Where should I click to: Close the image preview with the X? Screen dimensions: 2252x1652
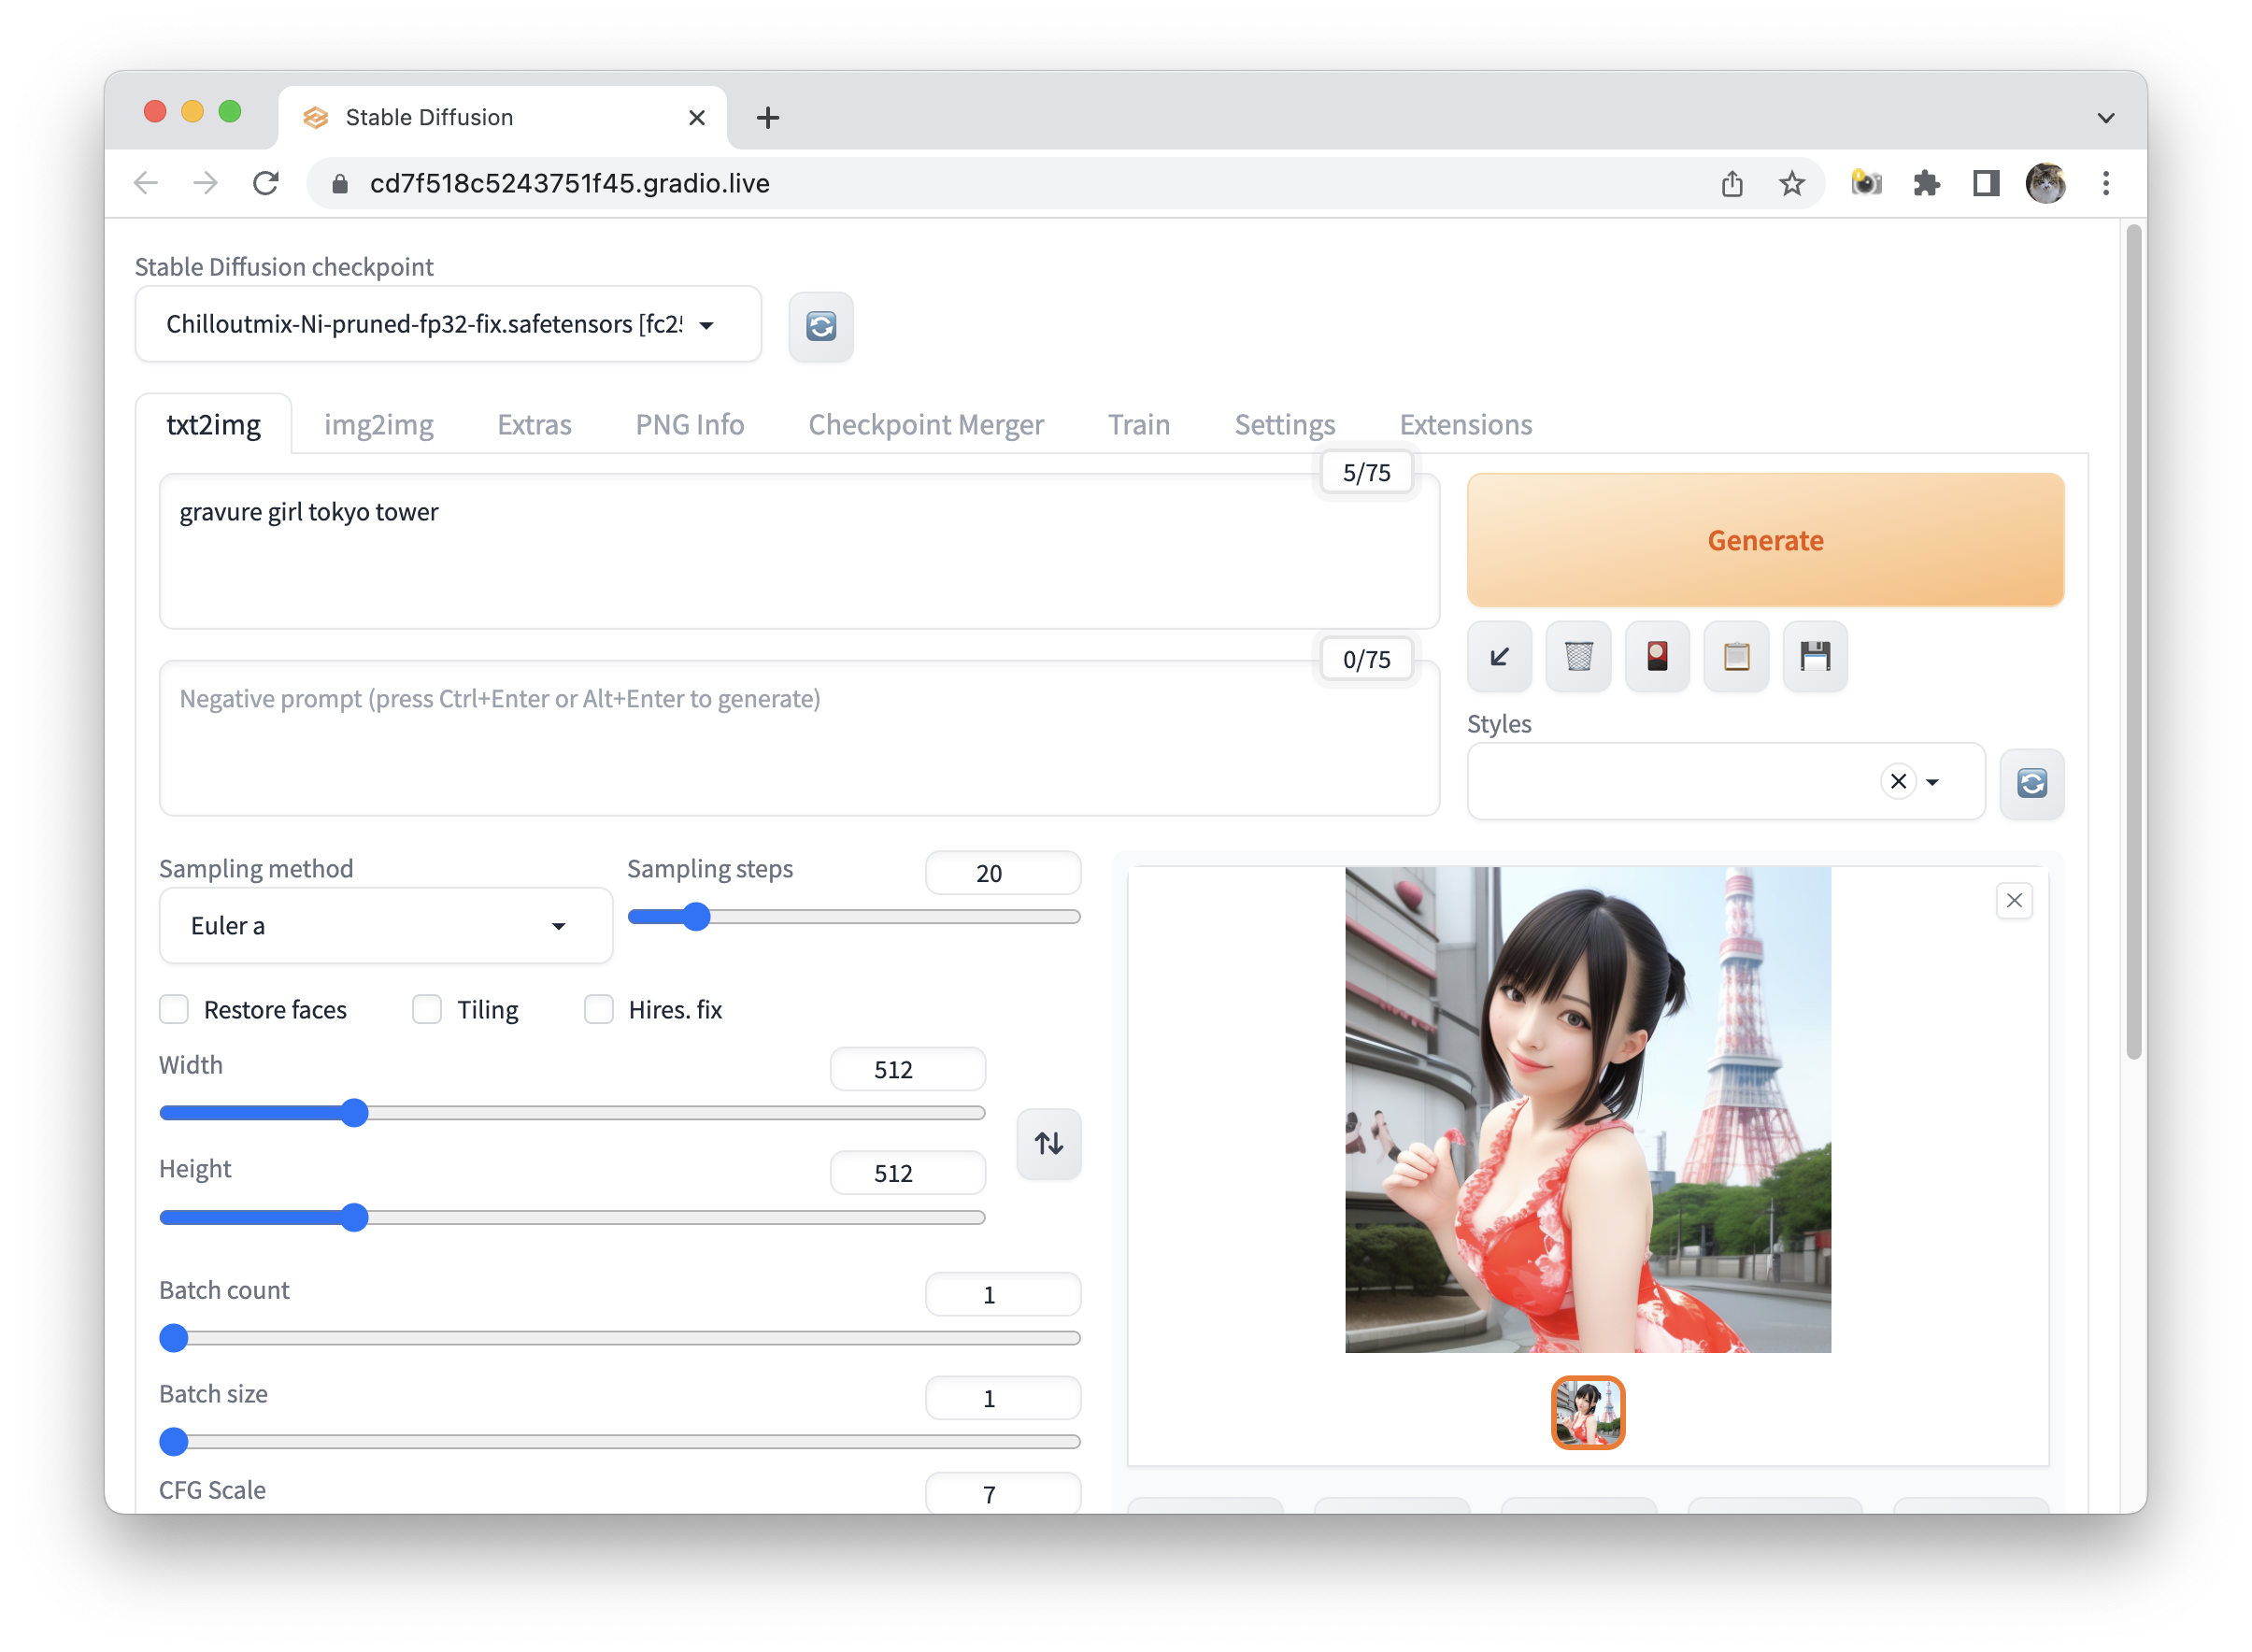point(2014,900)
